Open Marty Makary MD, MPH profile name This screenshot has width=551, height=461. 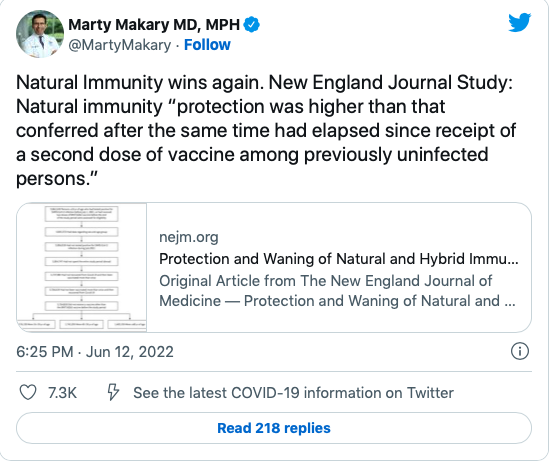(x=154, y=25)
